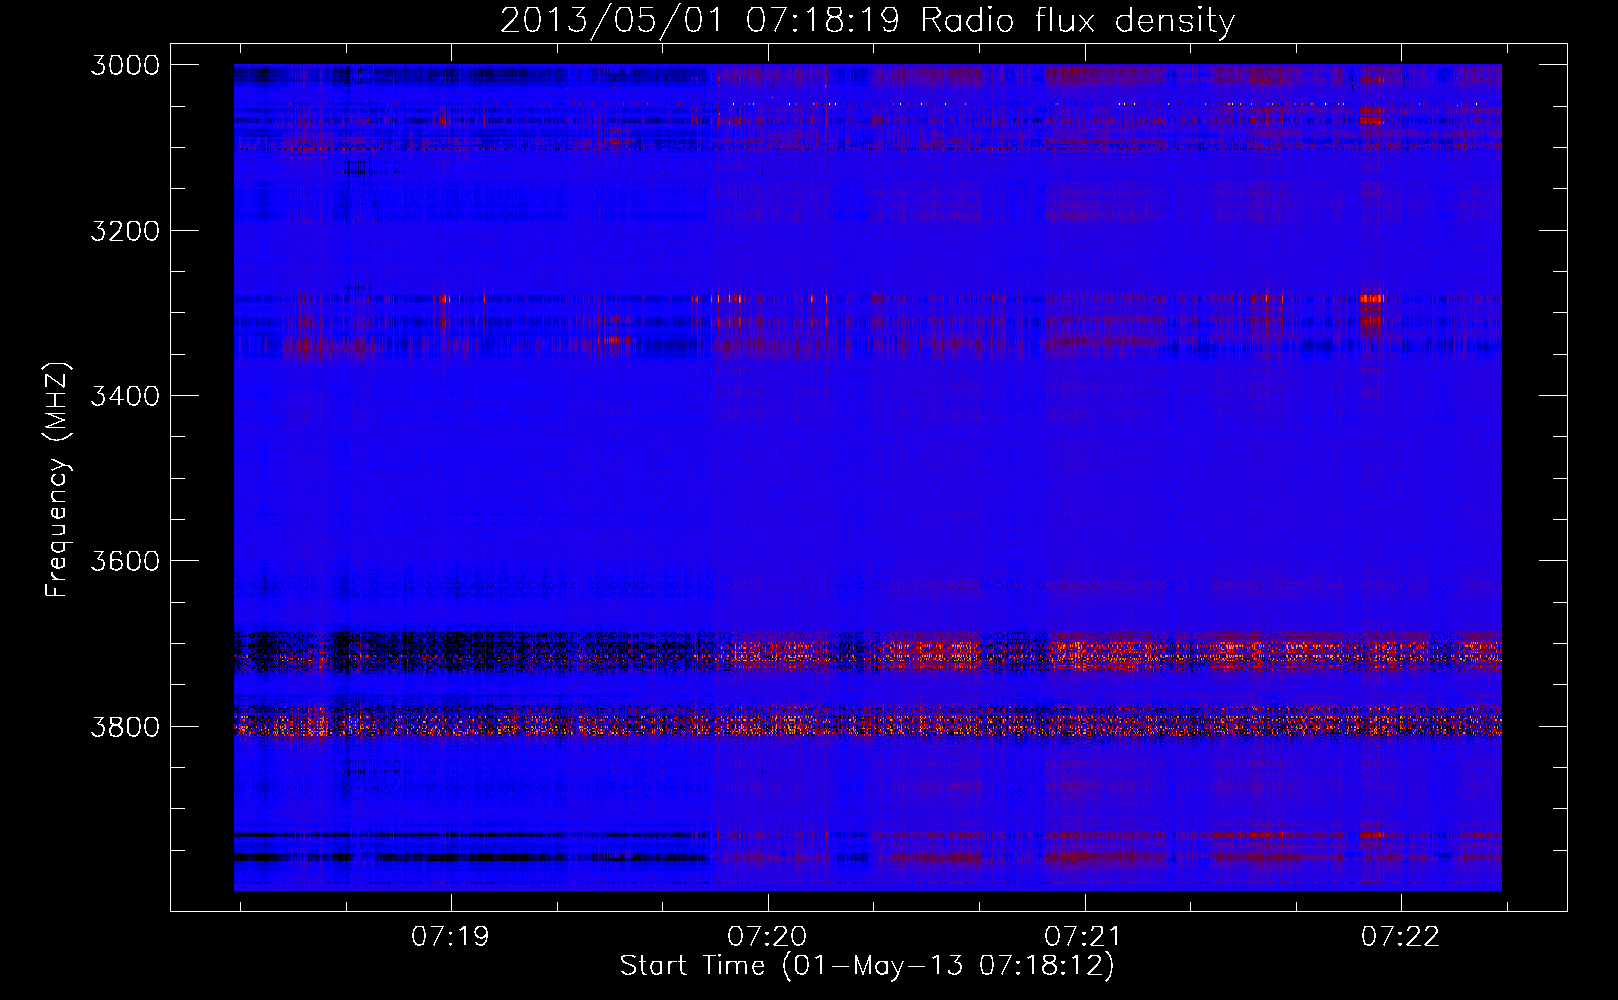Image resolution: width=1618 pixels, height=1000 pixels.
Task: Click the 07:22 time tick label
Action: [x=1401, y=937]
